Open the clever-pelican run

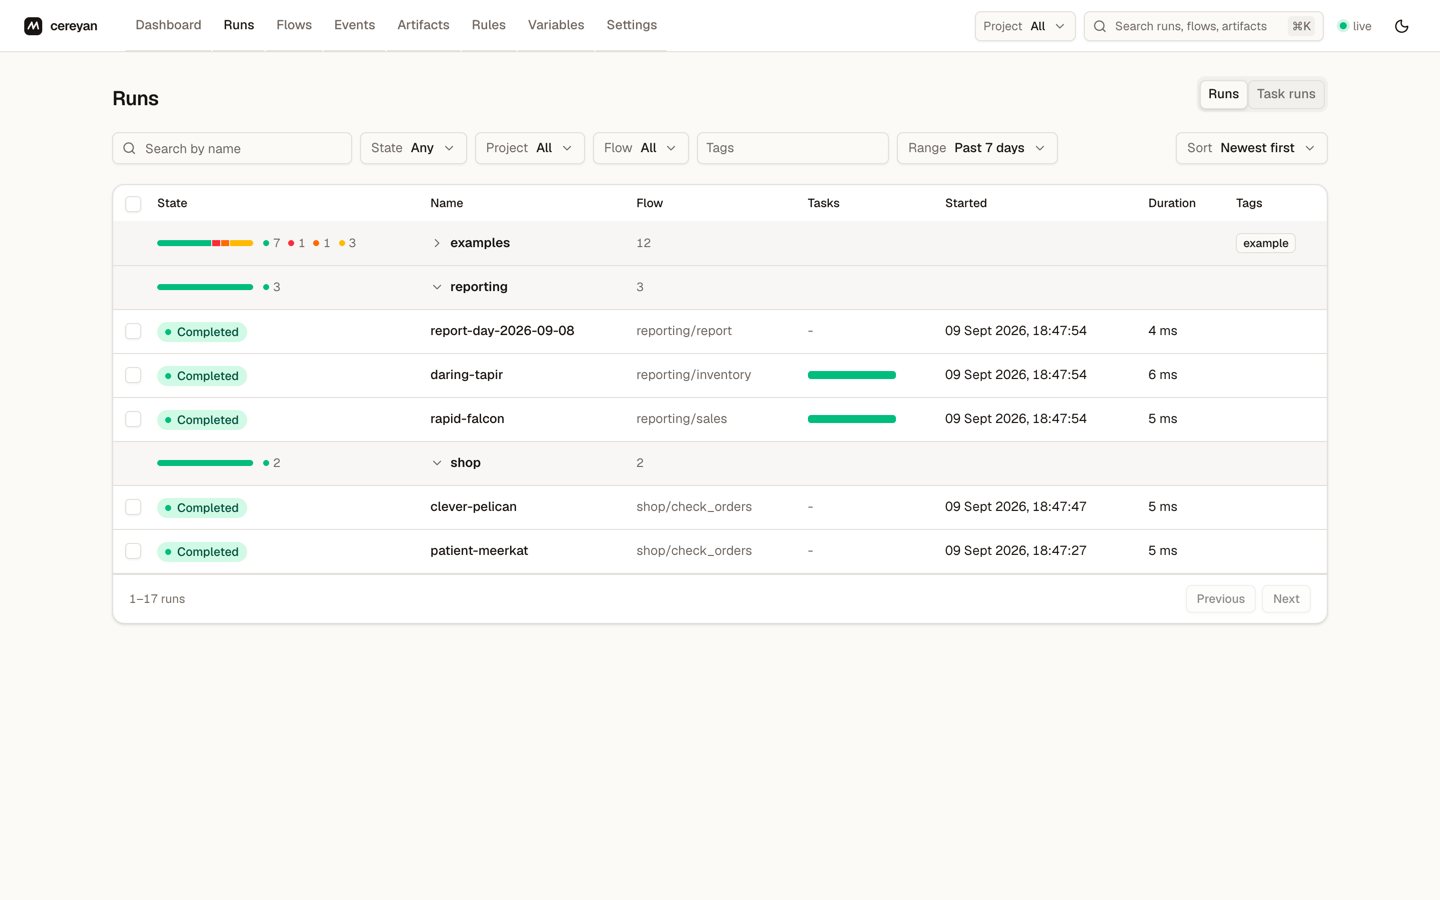(473, 507)
